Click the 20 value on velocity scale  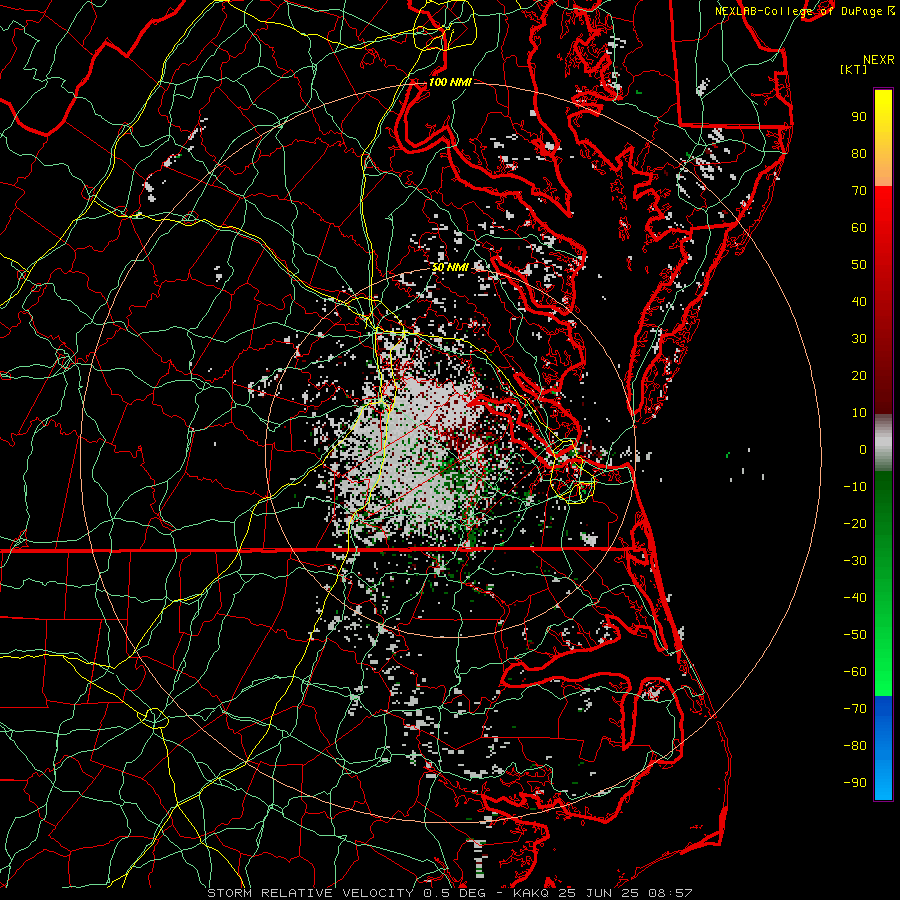click(x=859, y=375)
